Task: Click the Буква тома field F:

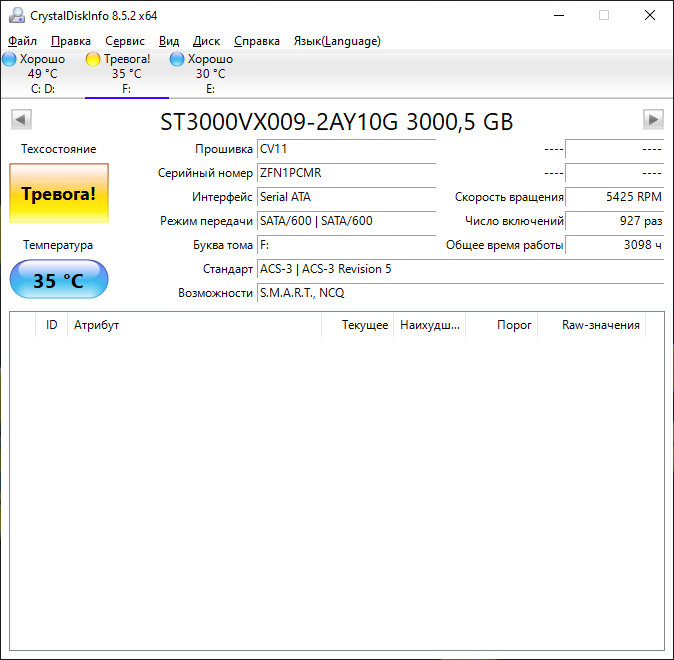Action: 346,246
